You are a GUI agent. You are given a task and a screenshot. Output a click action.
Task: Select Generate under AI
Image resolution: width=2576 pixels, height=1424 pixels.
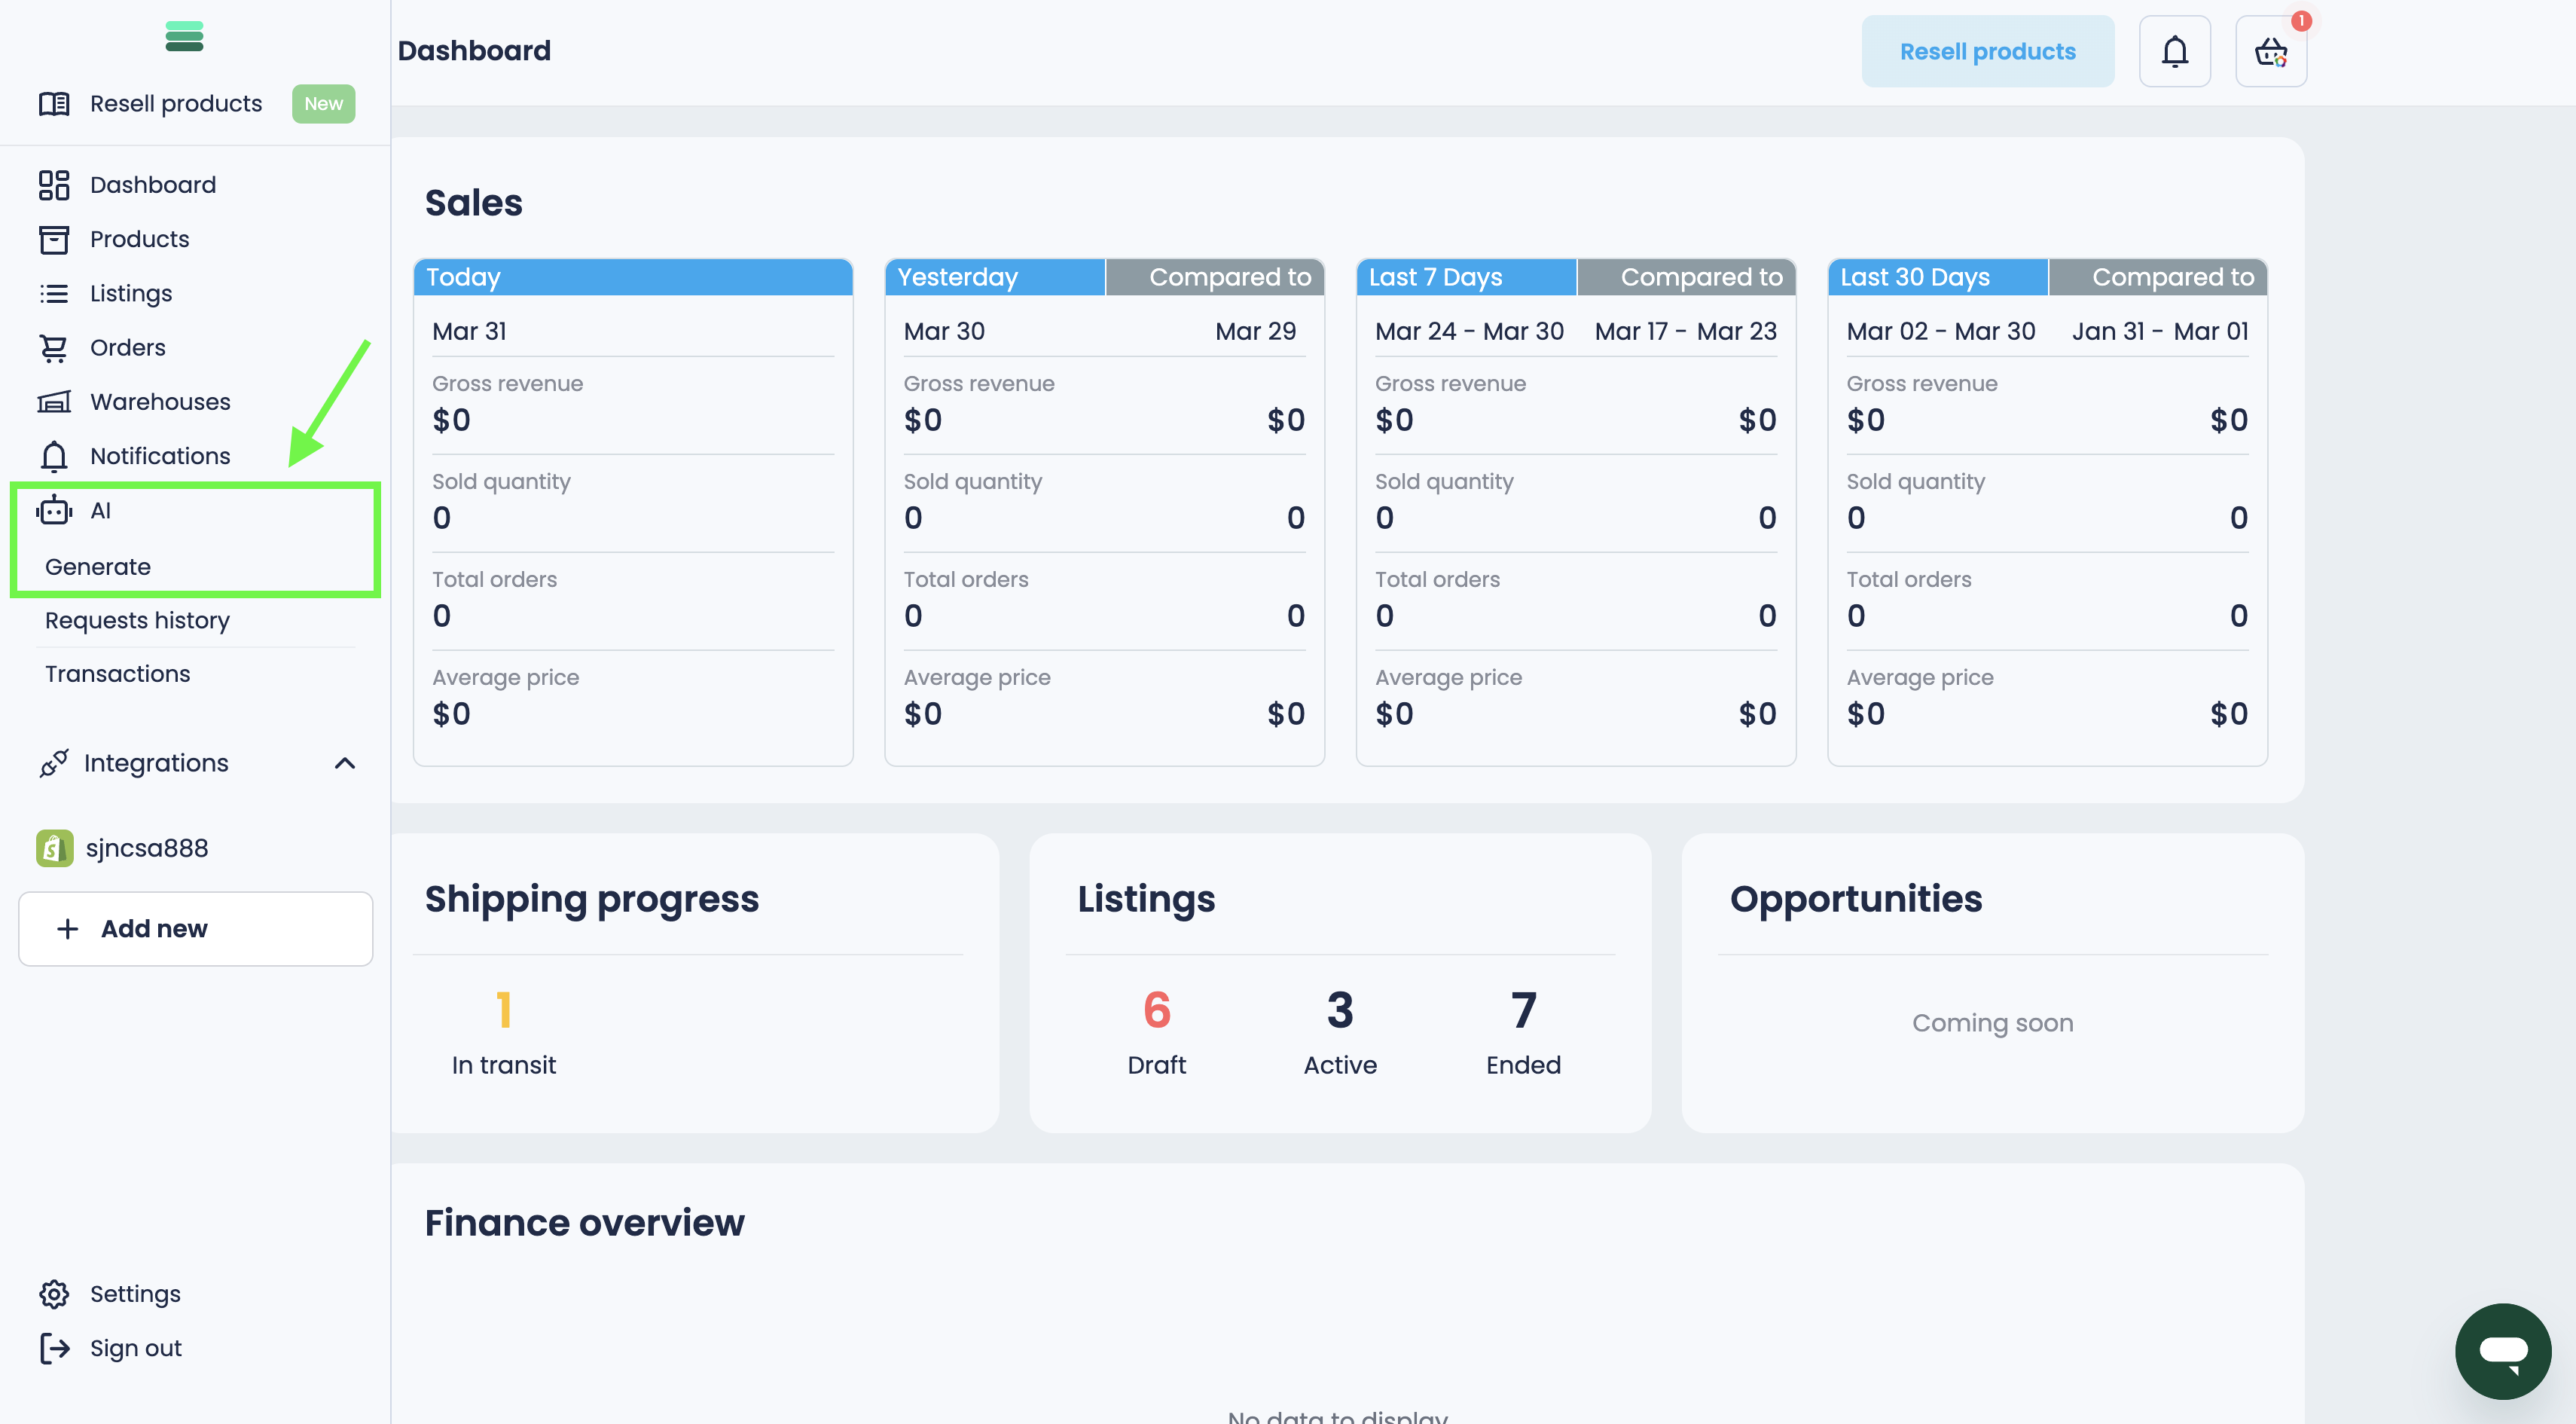pos(98,567)
